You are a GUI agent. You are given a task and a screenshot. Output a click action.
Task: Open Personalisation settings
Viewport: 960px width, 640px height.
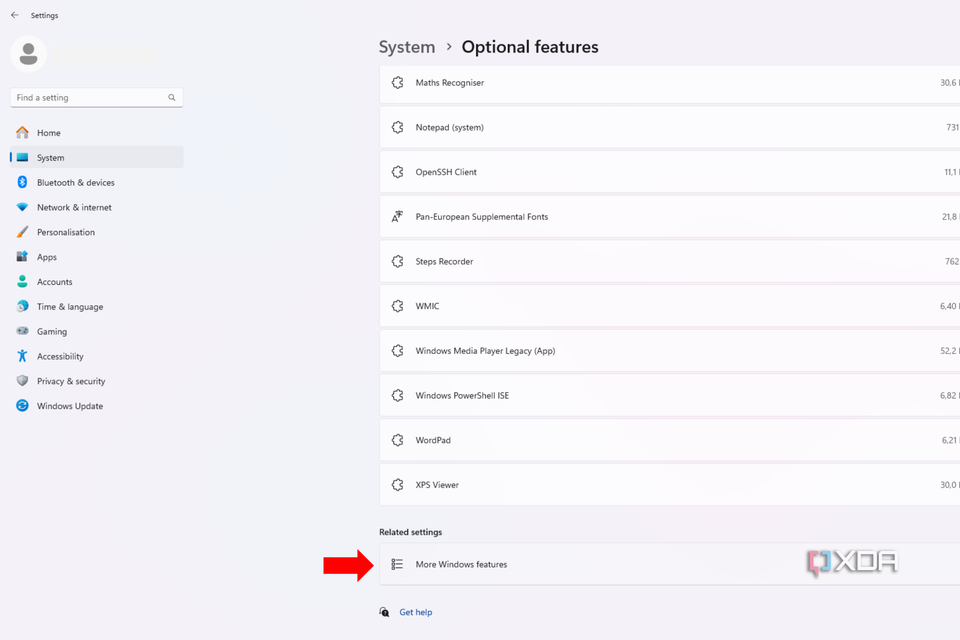point(97,232)
